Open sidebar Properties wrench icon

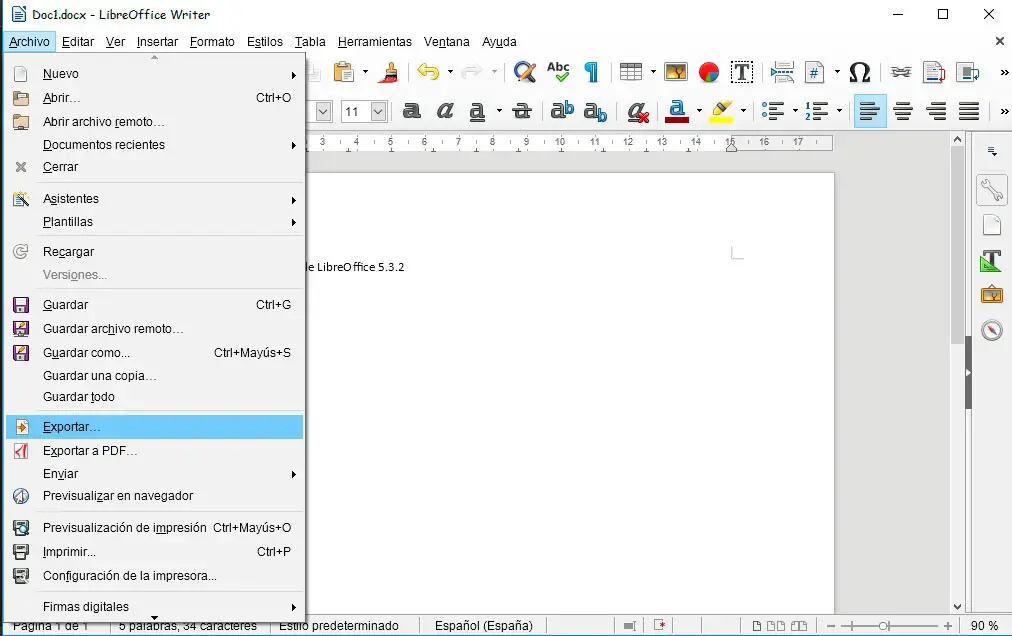point(991,190)
